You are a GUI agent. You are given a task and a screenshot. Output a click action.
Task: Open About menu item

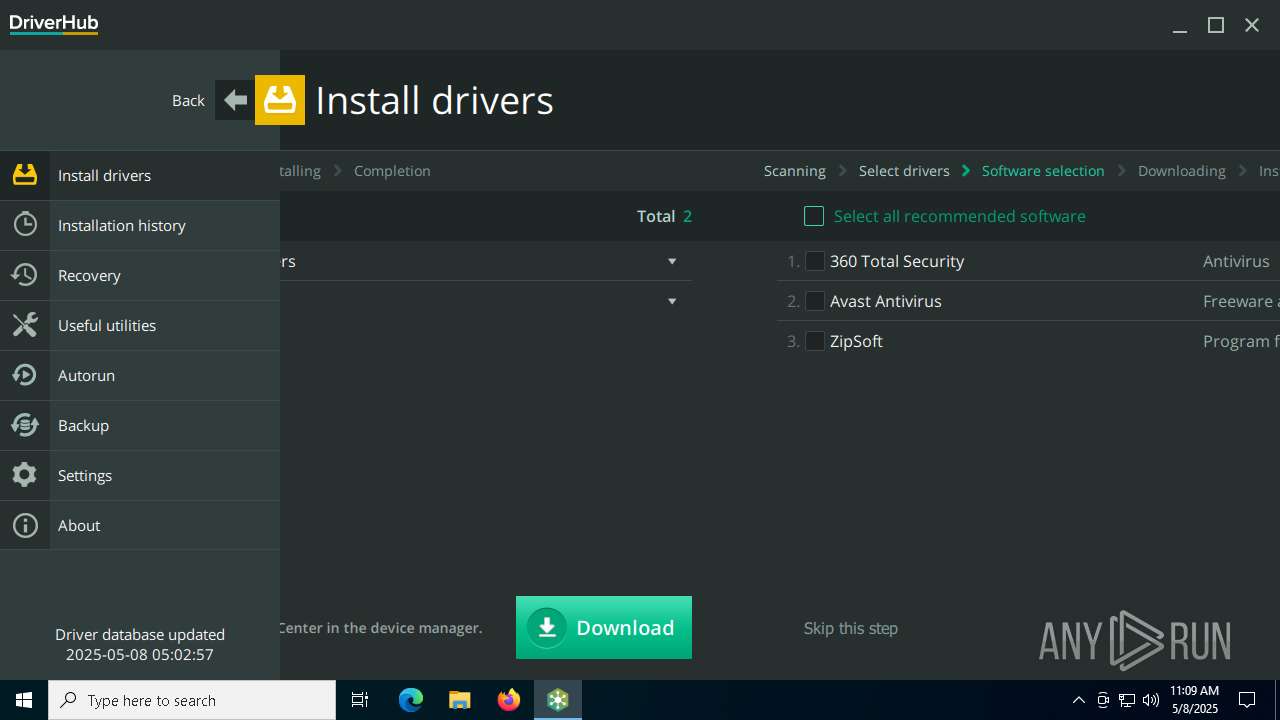[x=140, y=525]
